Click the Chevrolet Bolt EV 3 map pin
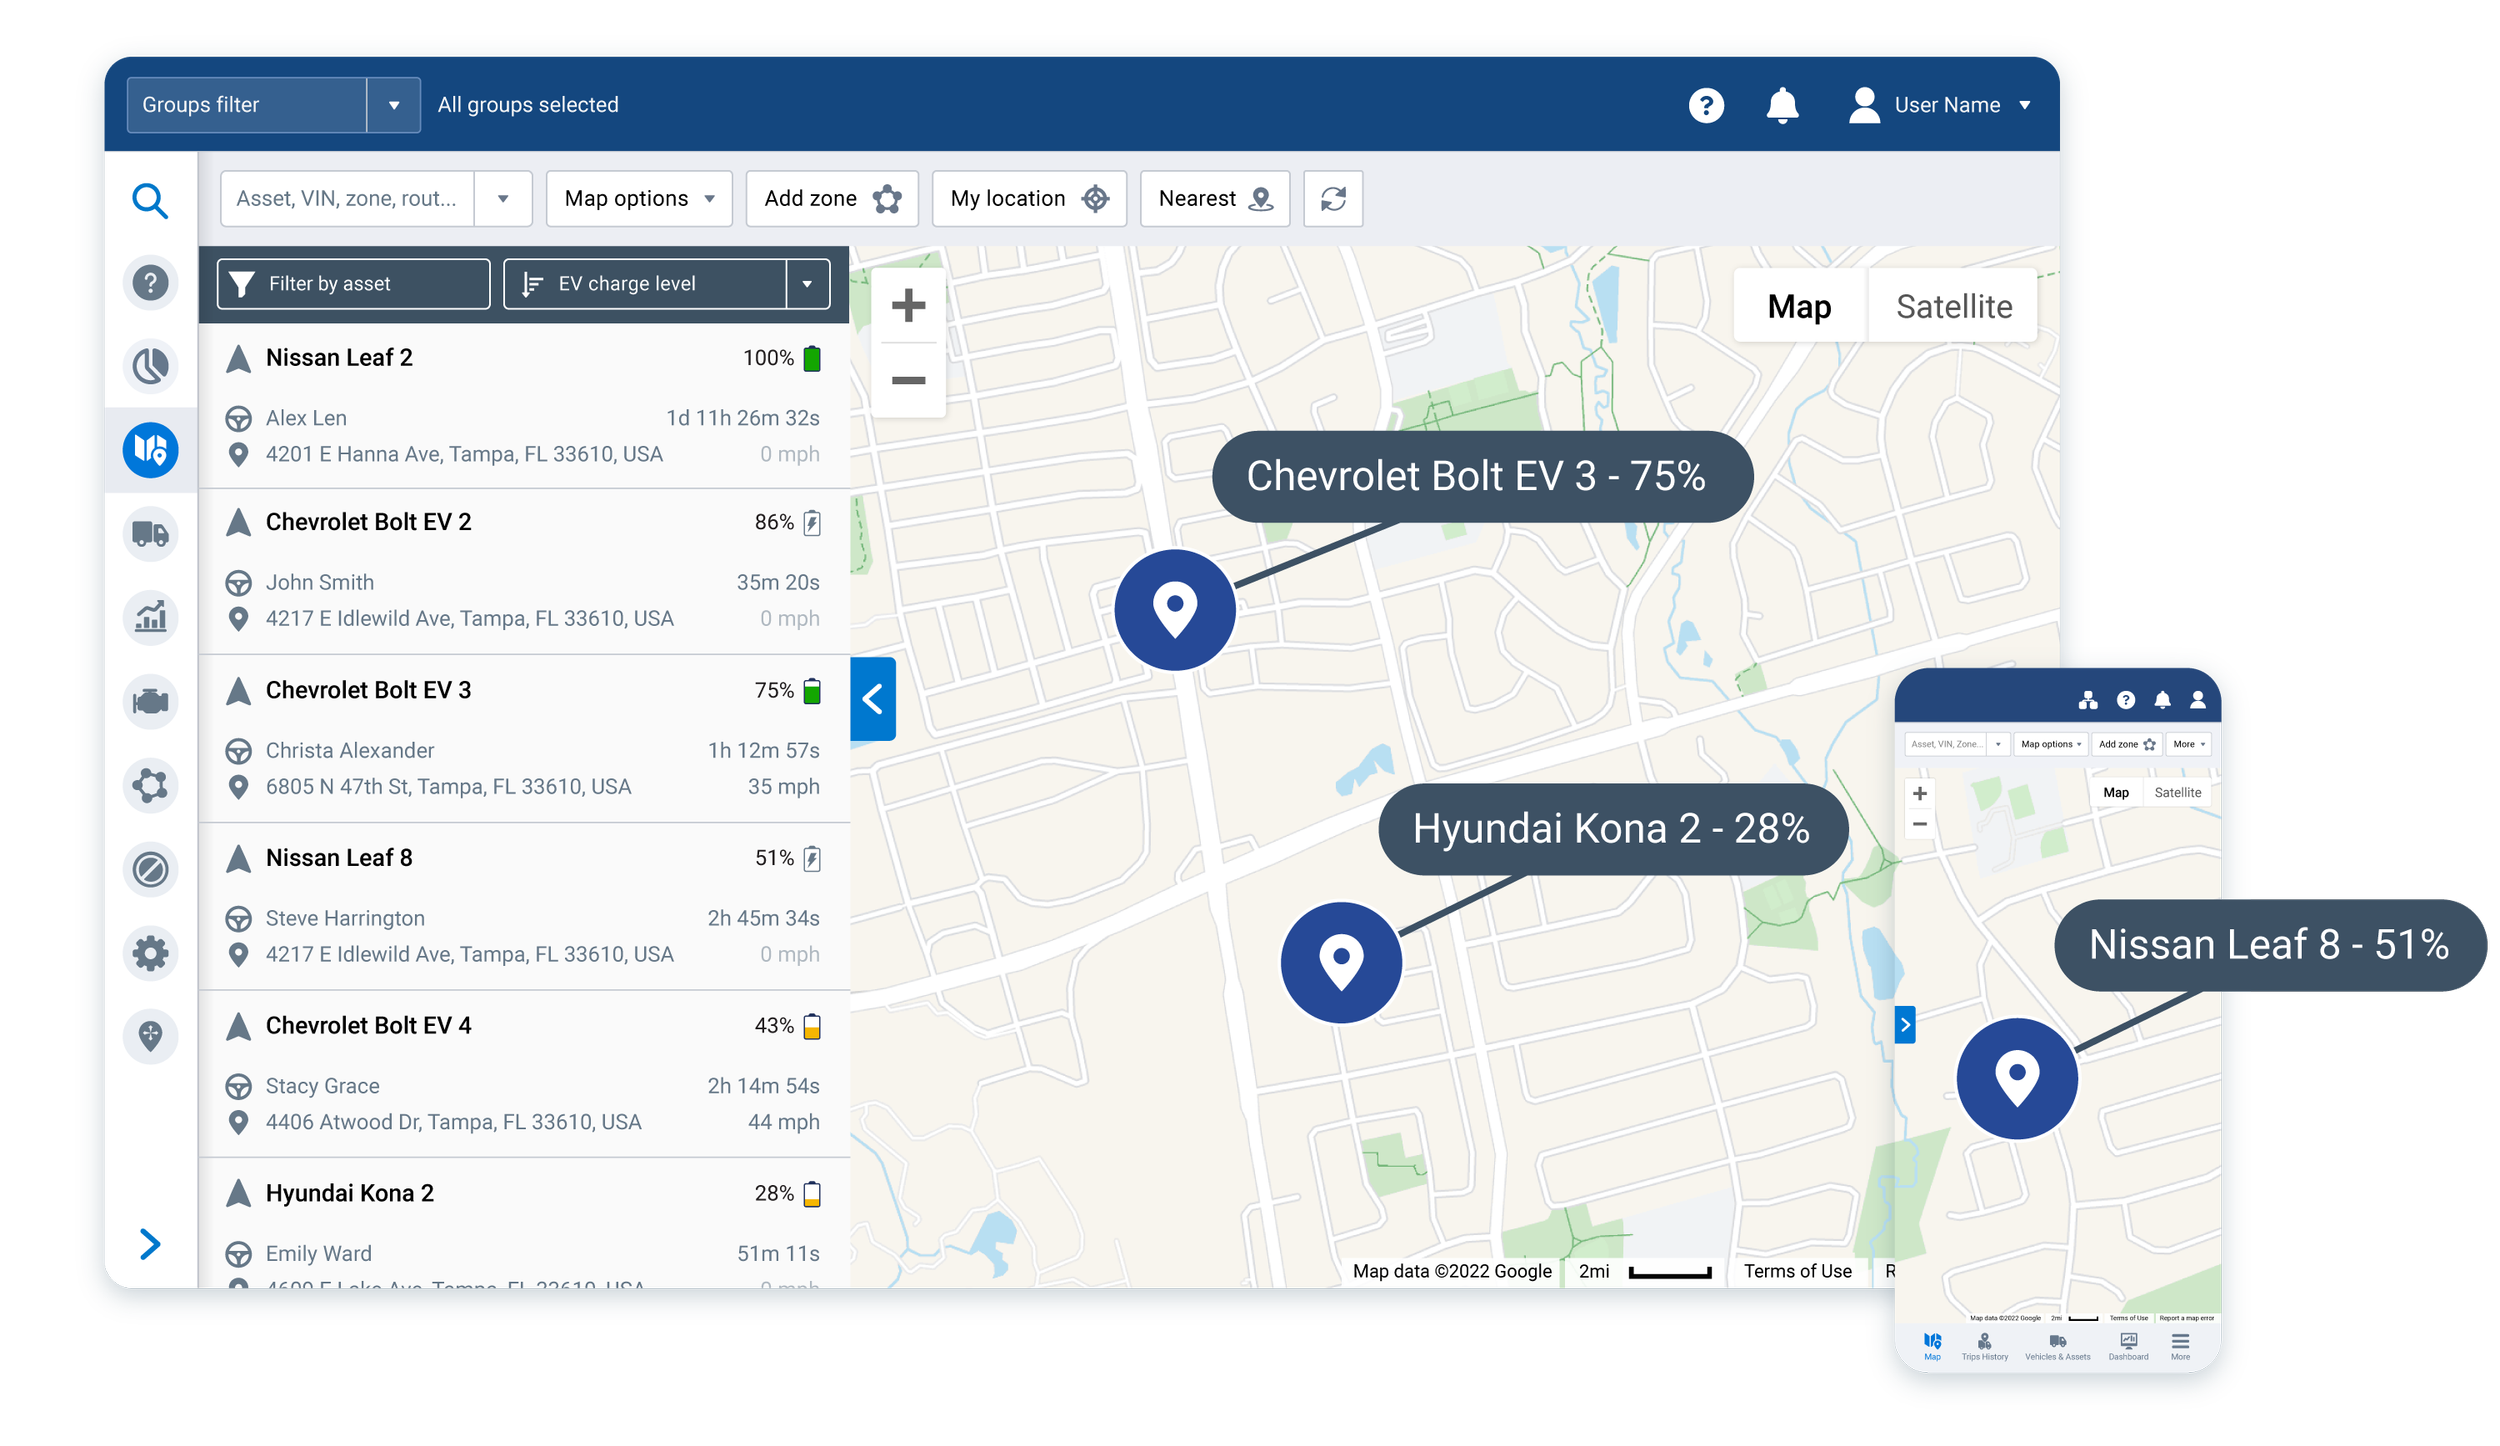The height and width of the screenshot is (1446, 2500). 1174,609
